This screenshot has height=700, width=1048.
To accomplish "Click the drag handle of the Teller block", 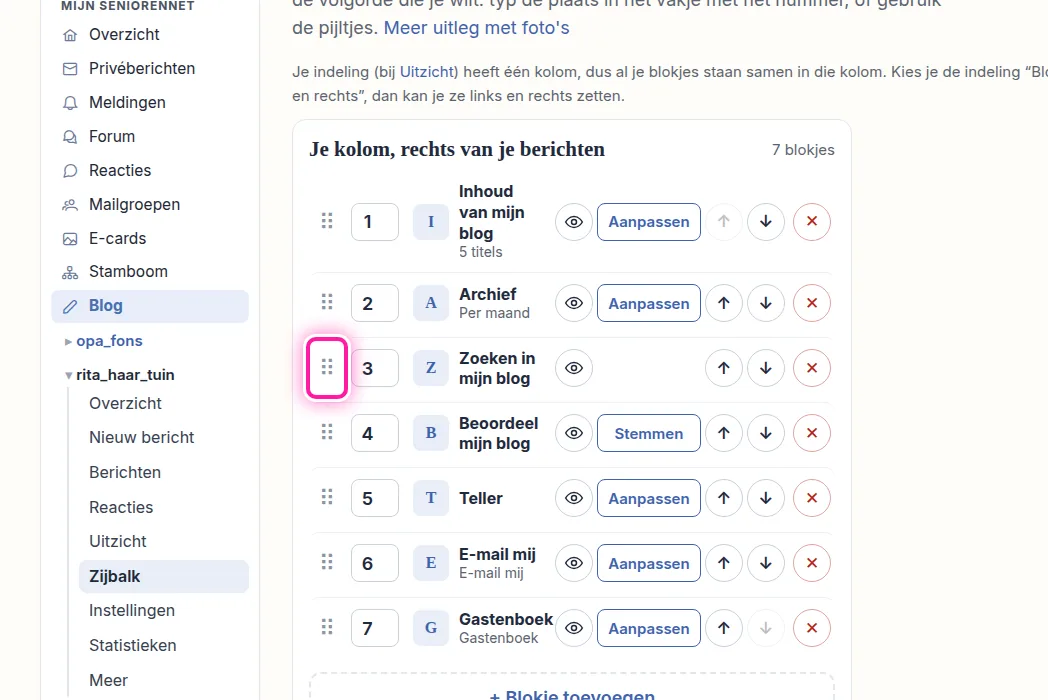I will [327, 497].
